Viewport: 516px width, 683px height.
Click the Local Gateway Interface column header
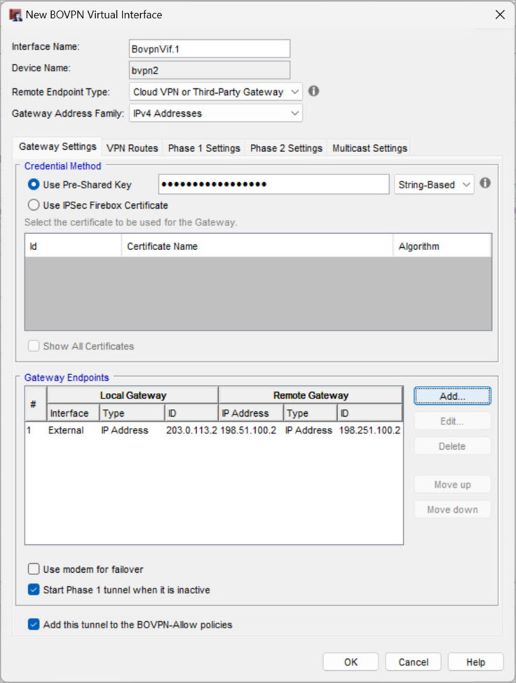coord(73,413)
